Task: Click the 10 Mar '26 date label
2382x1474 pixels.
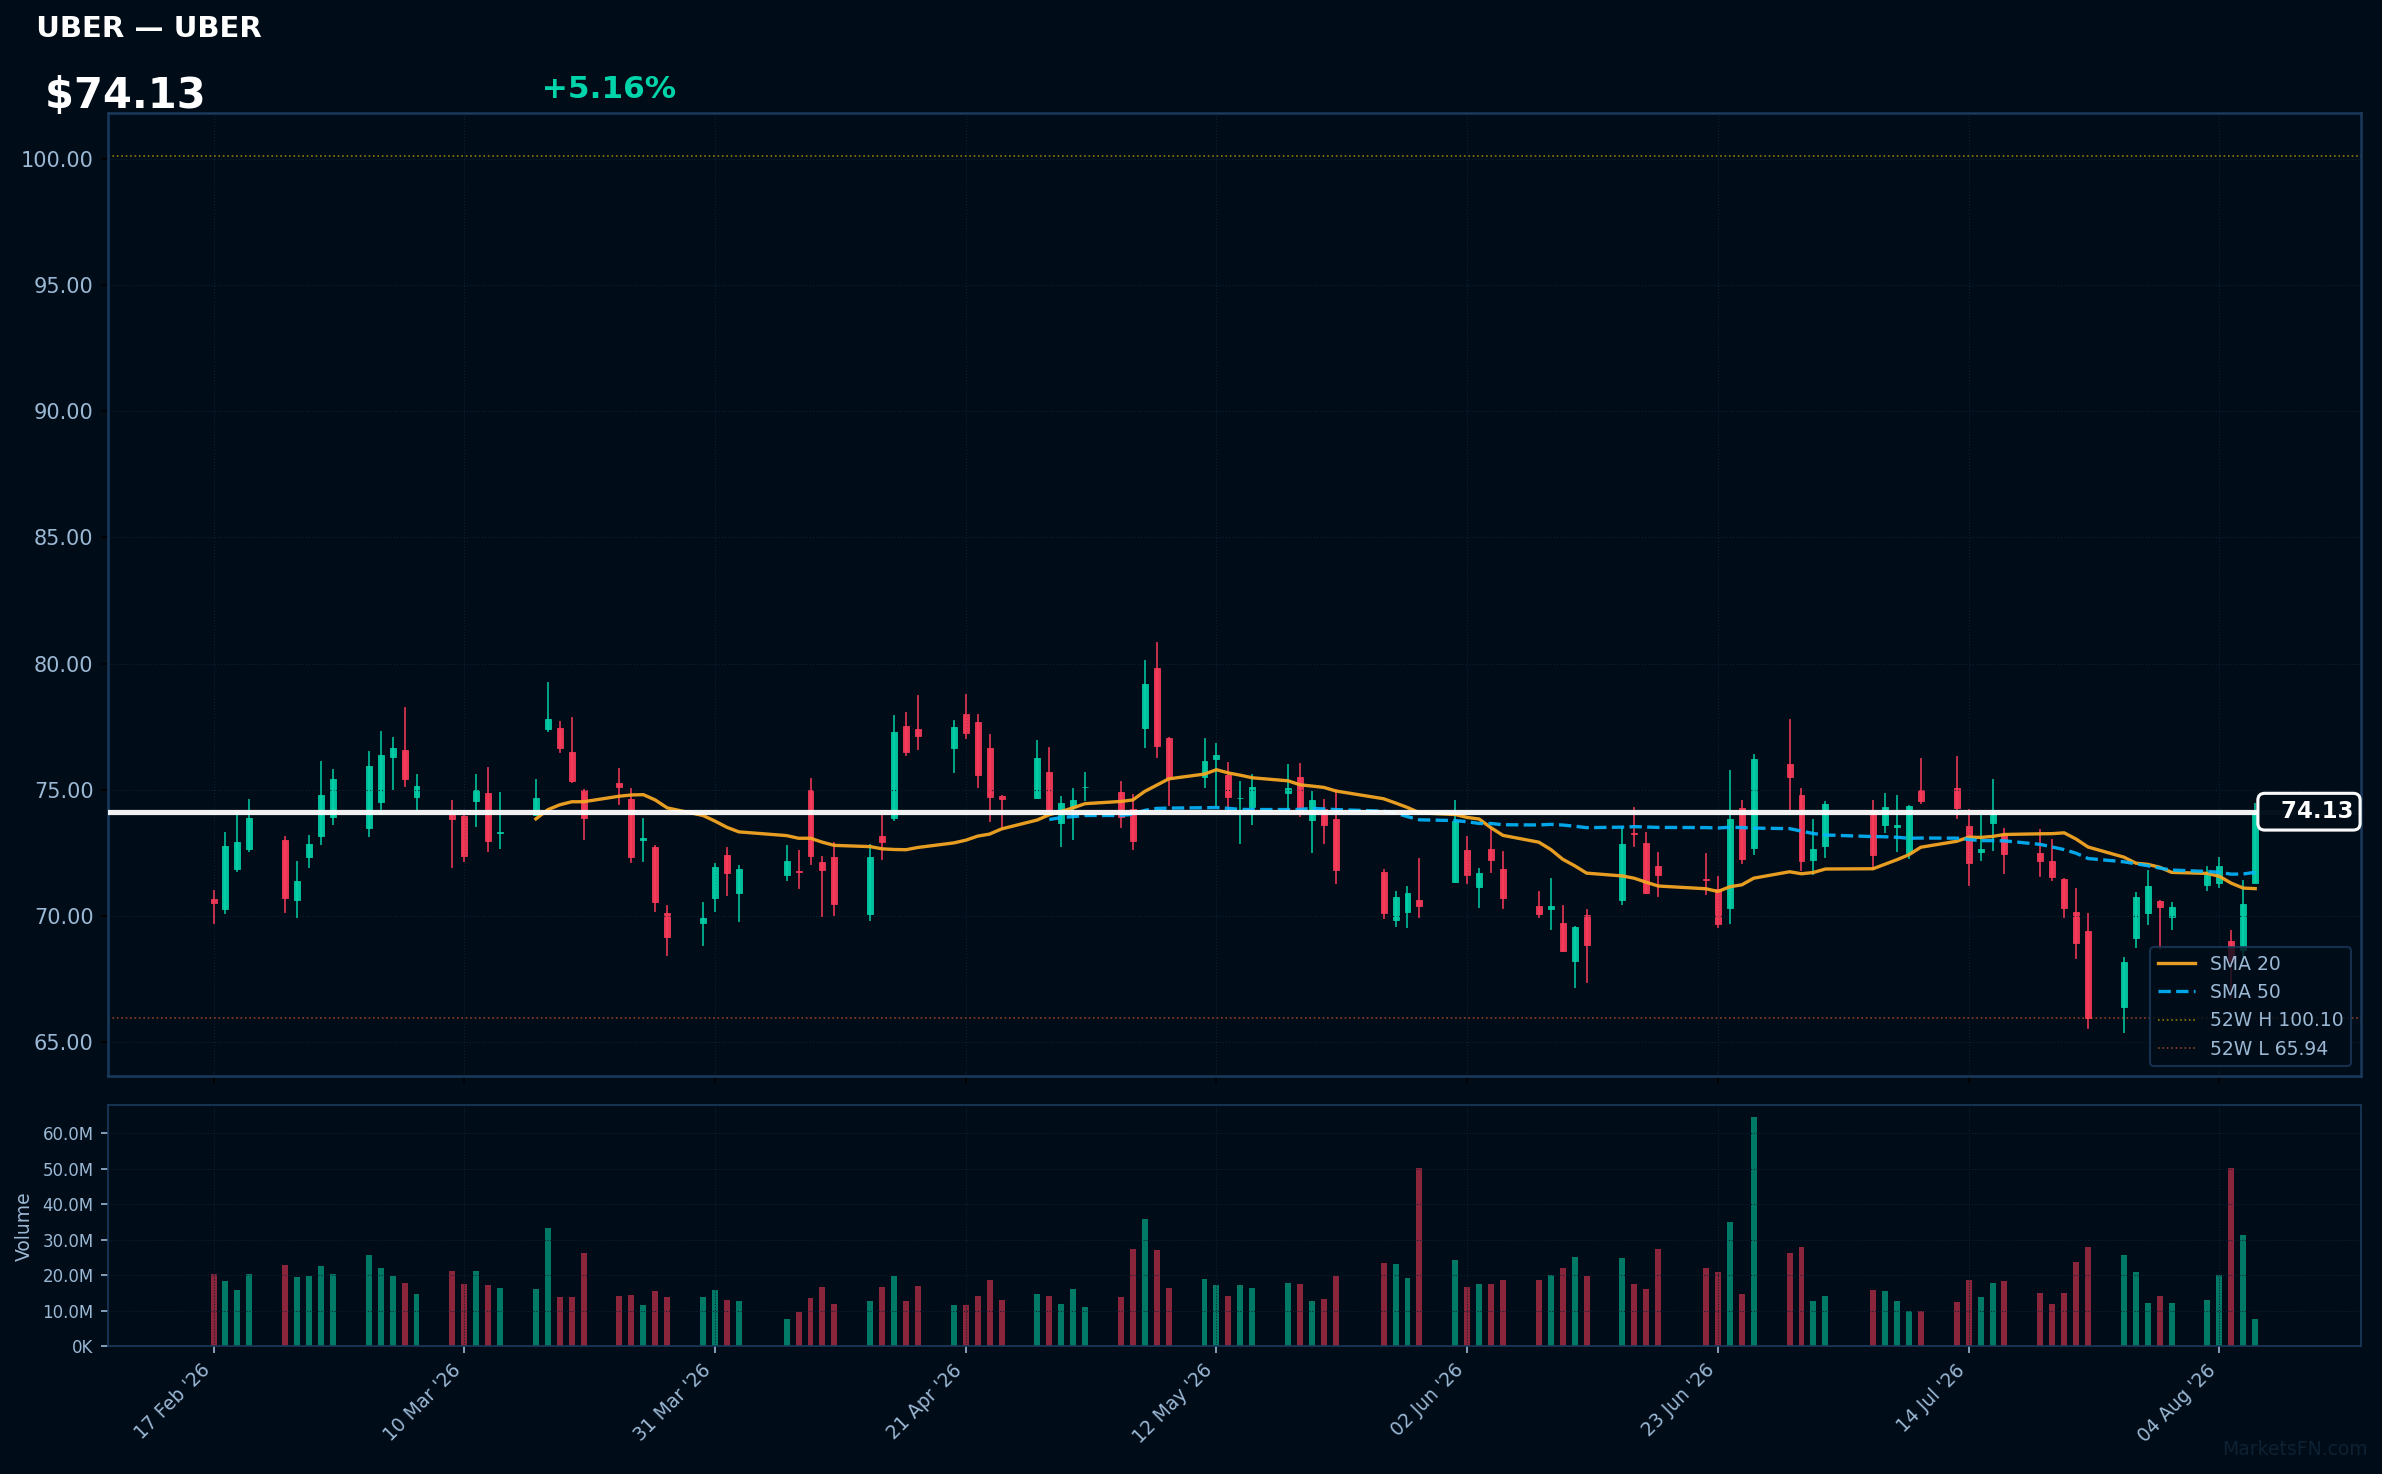Action: click(421, 1401)
